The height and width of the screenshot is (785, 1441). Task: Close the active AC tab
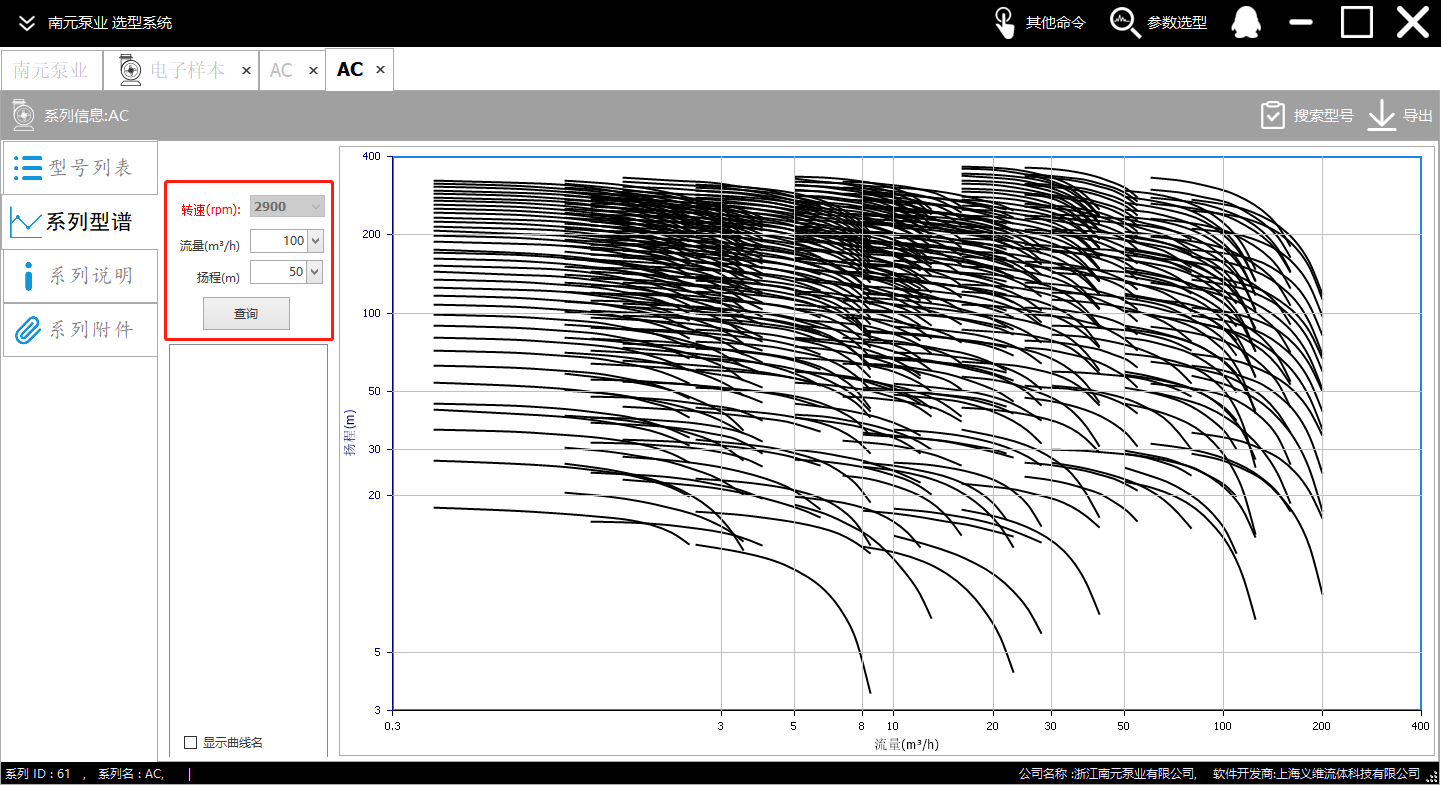[380, 70]
